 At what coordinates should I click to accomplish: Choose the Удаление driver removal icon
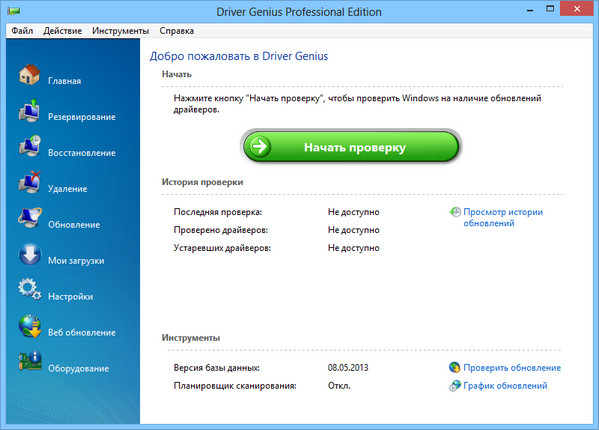coord(29,182)
